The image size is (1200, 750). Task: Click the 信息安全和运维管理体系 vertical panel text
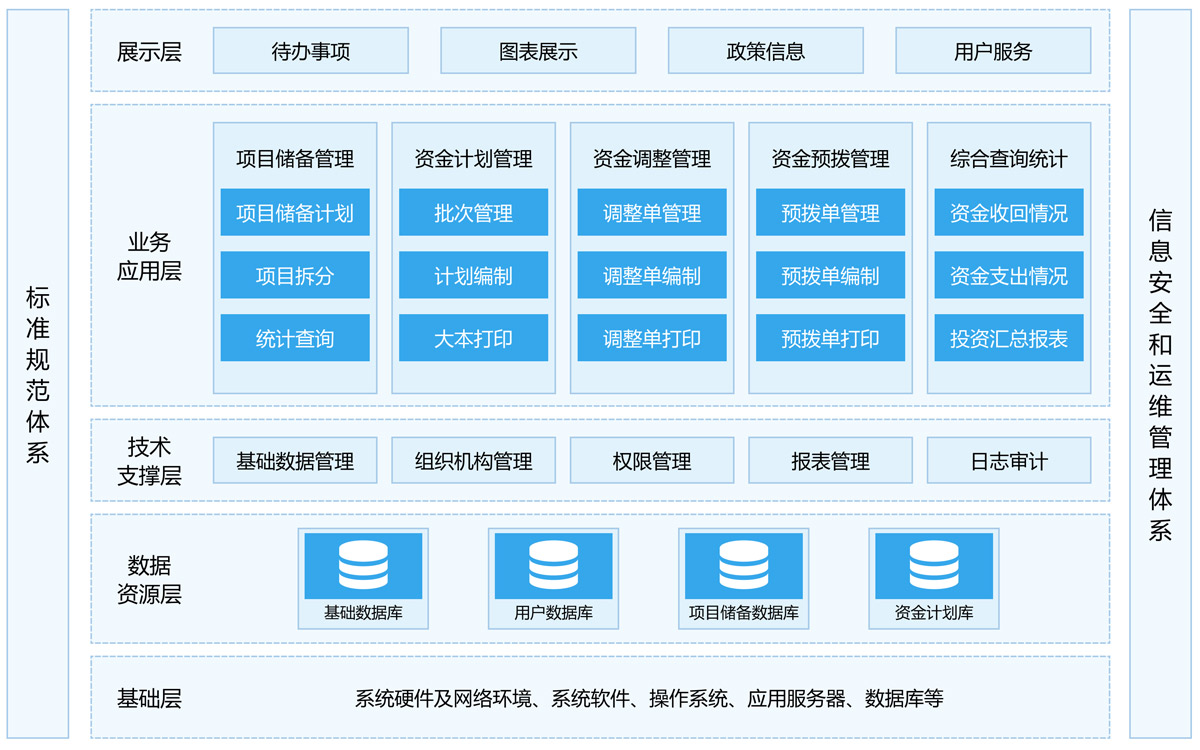pos(1160,375)
